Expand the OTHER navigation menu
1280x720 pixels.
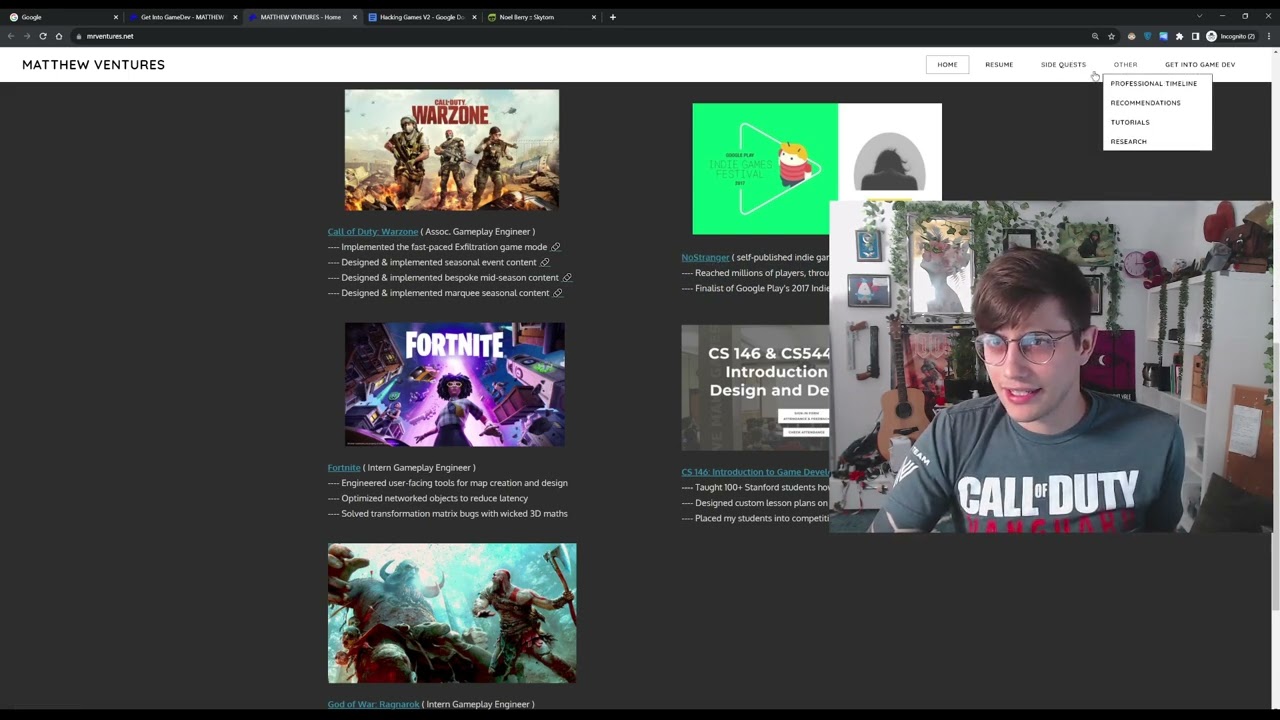click(x=1125, y=64)
